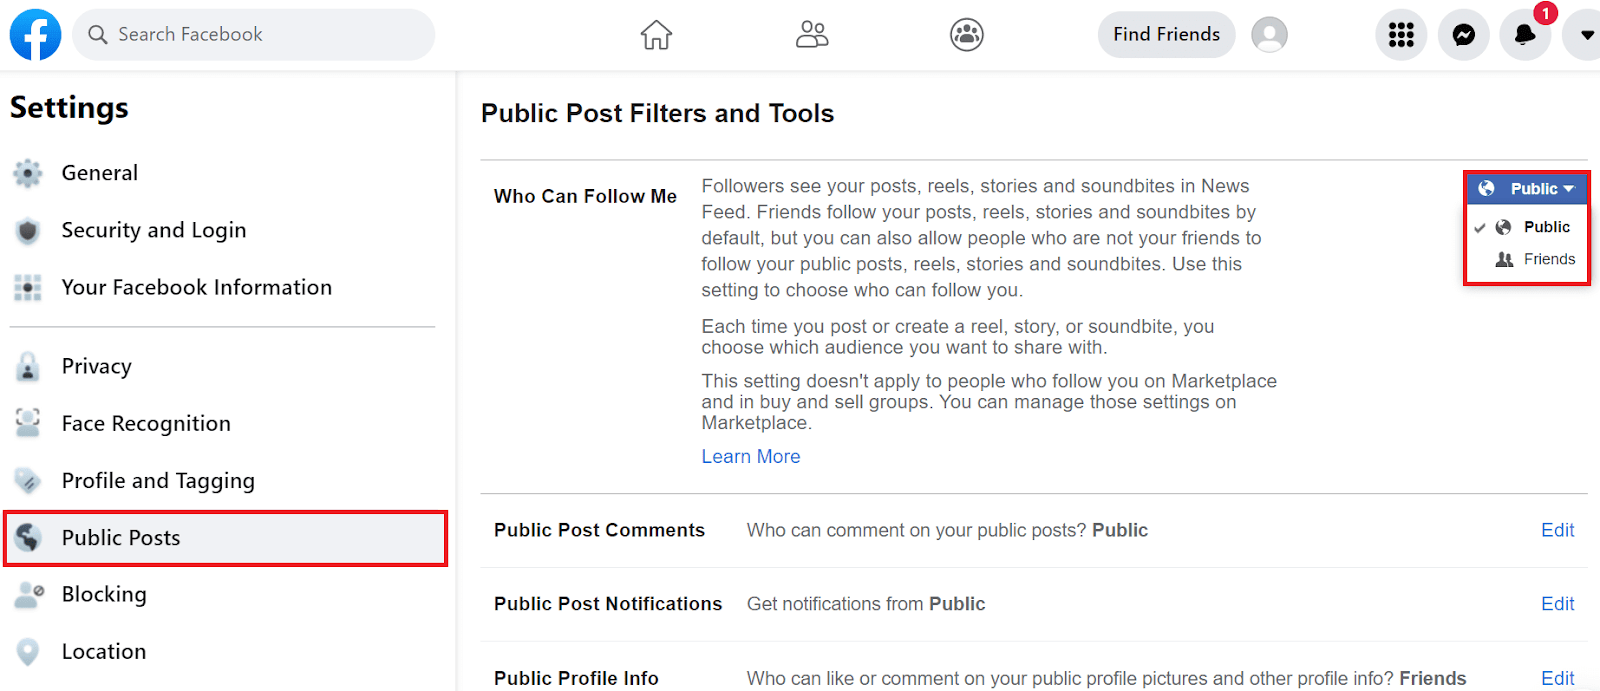
Task: Select the Friends option in follow dropdown
Action: 1549,259
